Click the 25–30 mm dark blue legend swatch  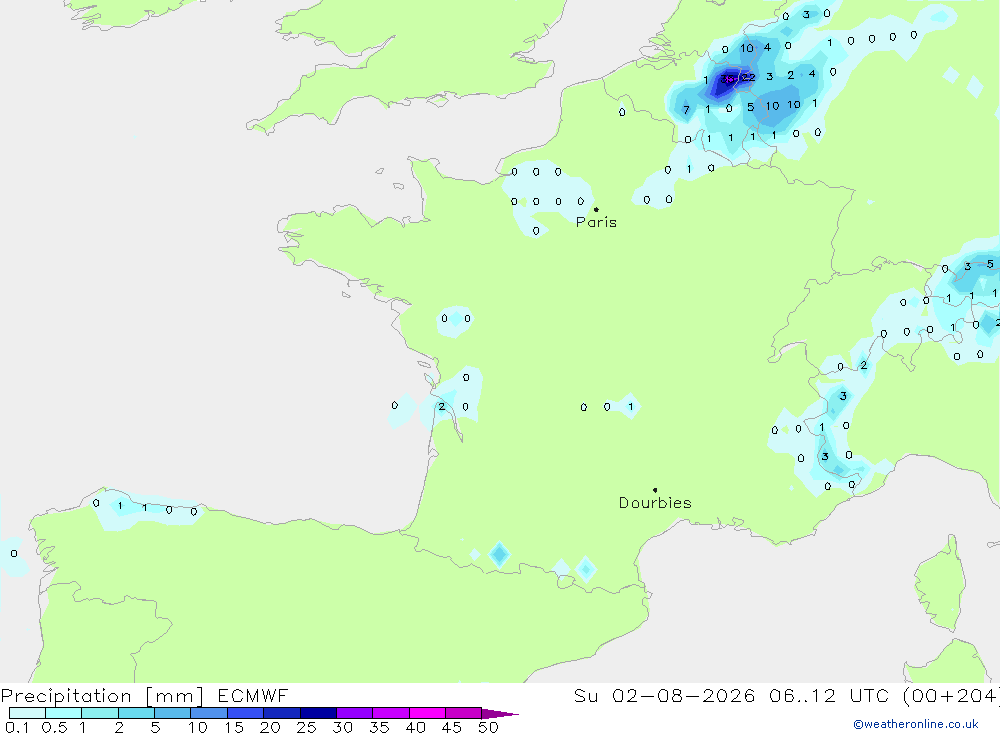click(318, 713)
